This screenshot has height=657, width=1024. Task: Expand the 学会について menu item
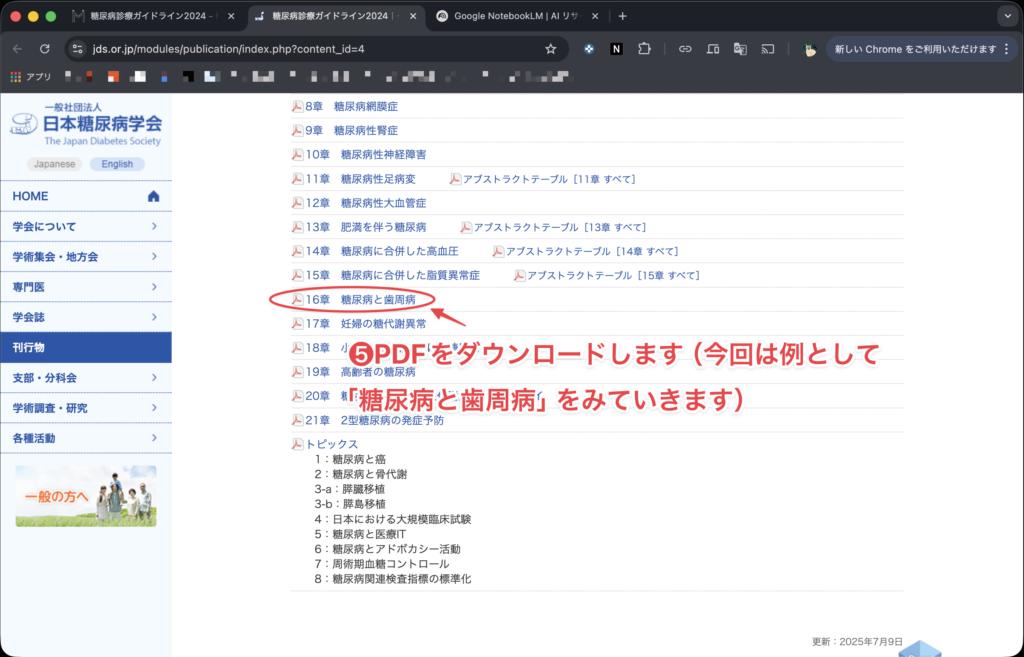tap(85, 227)
